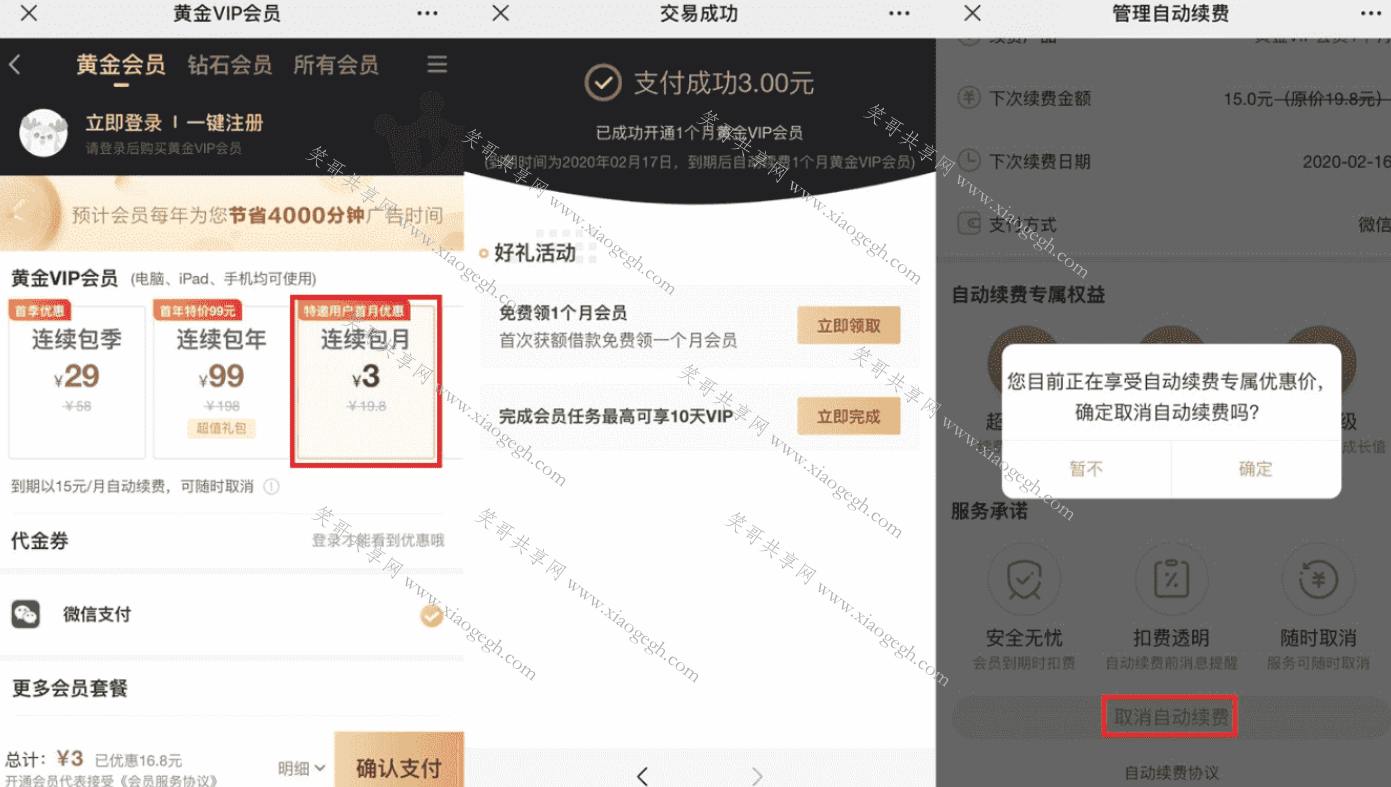The image size is (1391, 787).
Task: Click the 2020-02-16 renewal date value
Action: pyautogui.click(x=1346, y=162)
